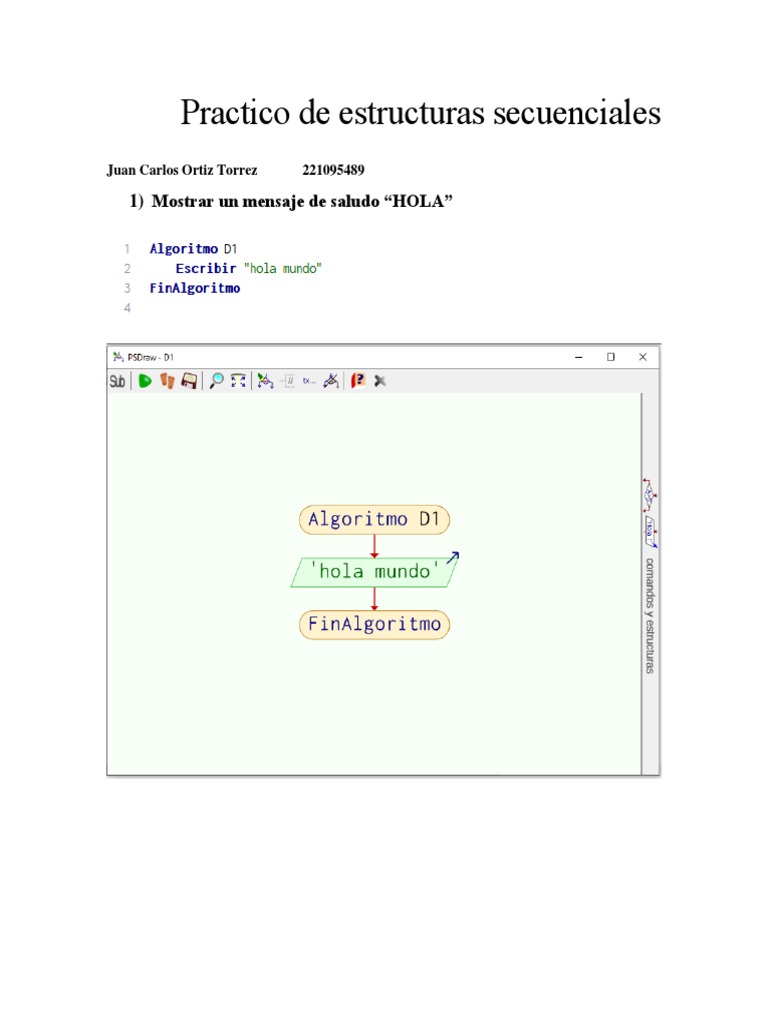Click the Sub (subprocess) toolbar button
This screenshot has height=1024, width=768.
(118, 381)
